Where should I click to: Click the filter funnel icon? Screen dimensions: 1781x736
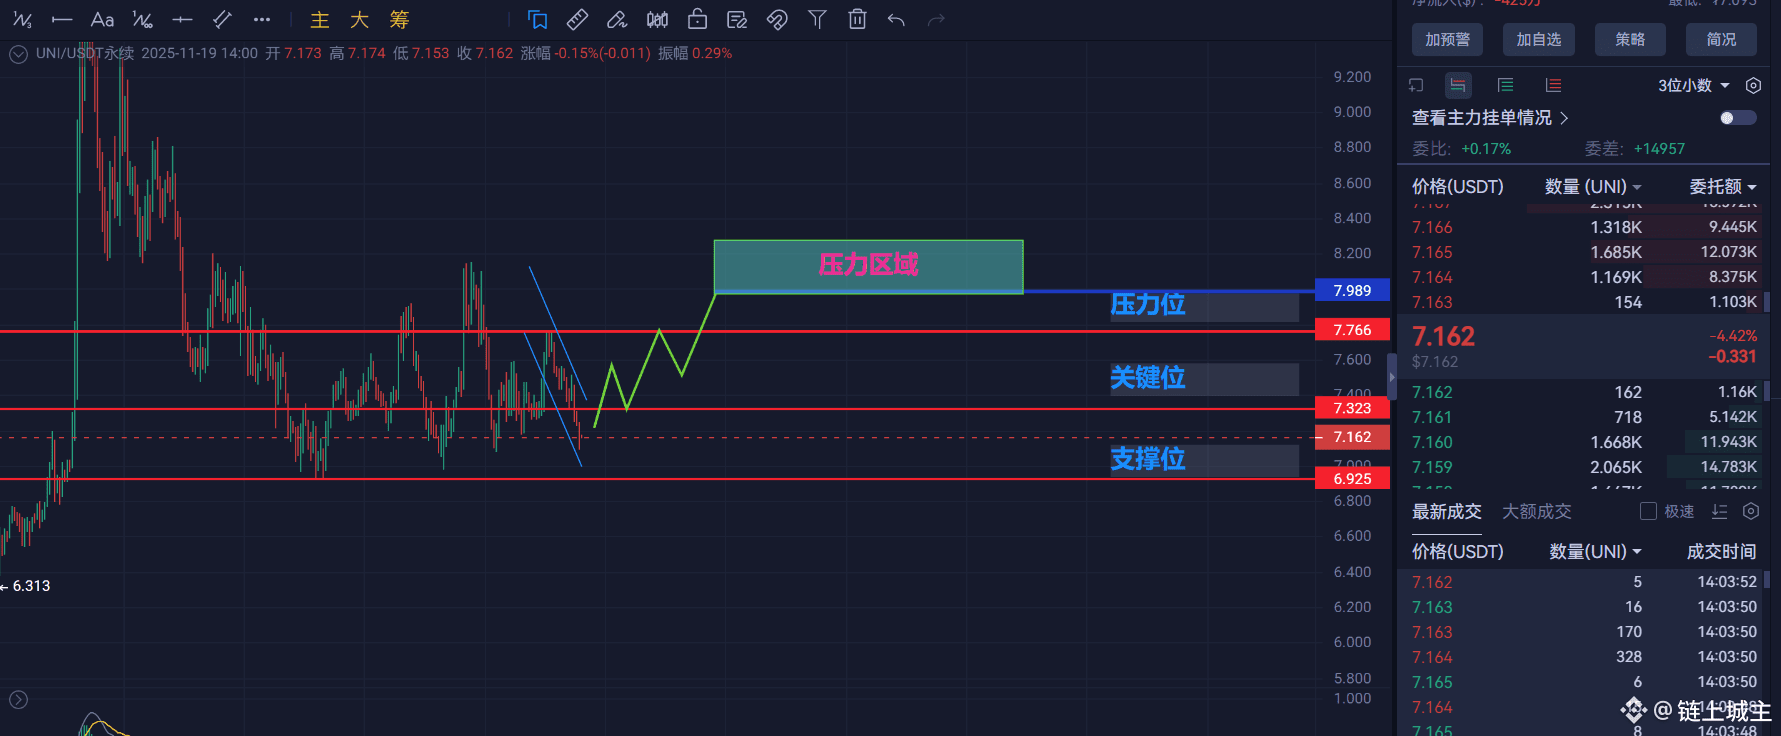point(817,20)
